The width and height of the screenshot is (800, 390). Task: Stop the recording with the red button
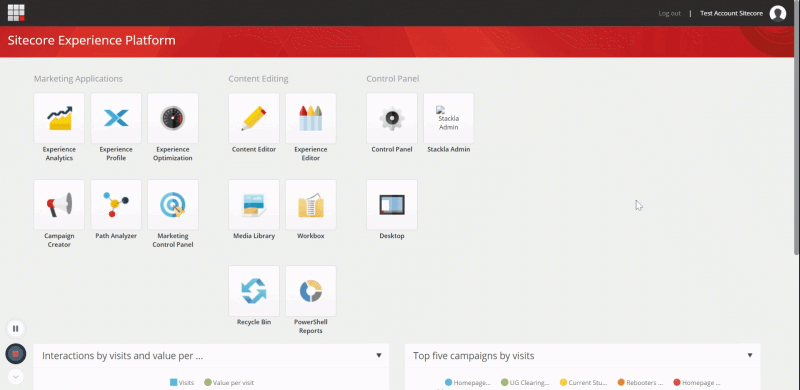point(16,354)
